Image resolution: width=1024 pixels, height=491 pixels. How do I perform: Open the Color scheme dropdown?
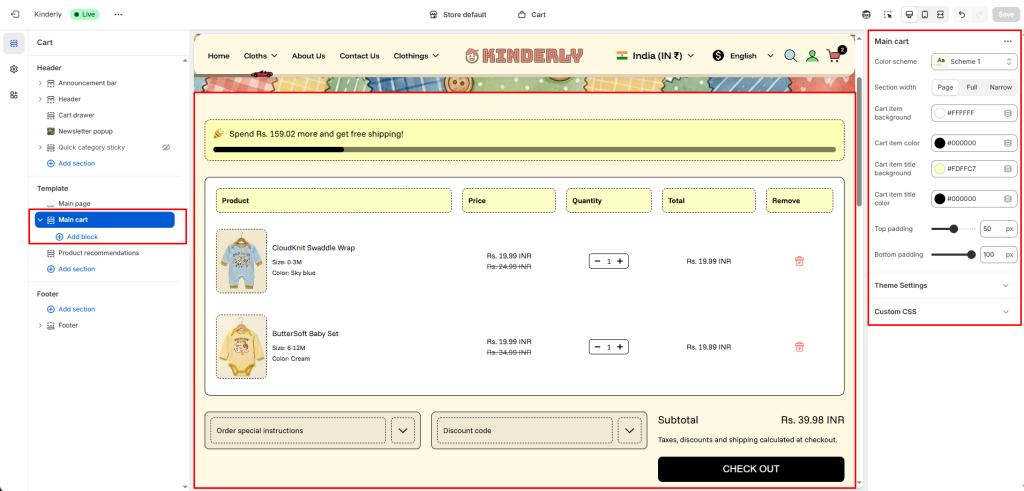click(x=974, y=62)
